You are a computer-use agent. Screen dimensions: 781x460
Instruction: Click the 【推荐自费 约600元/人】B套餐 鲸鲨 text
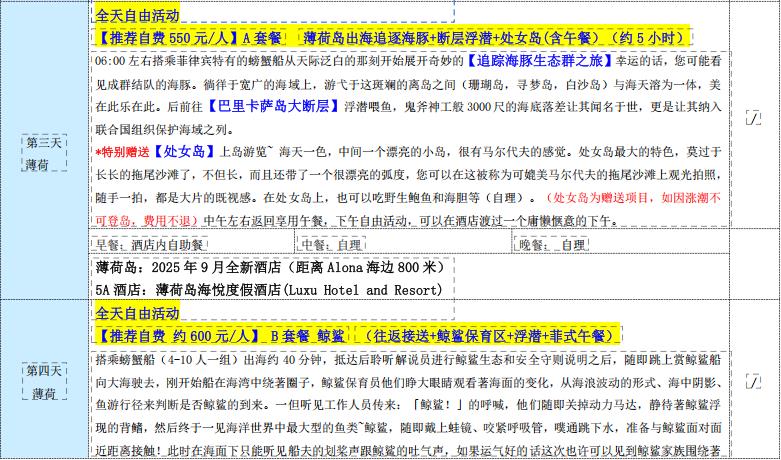click(221, 335)
